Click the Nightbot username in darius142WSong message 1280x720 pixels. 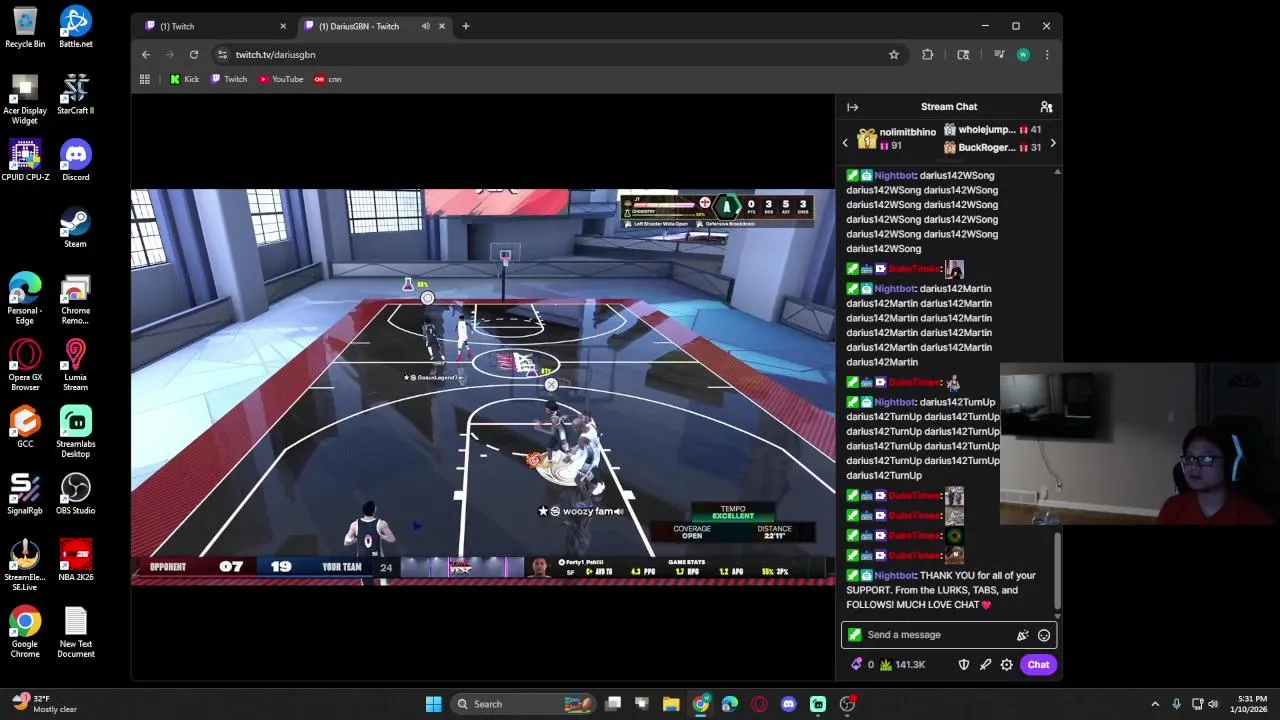tap(895, 176)
